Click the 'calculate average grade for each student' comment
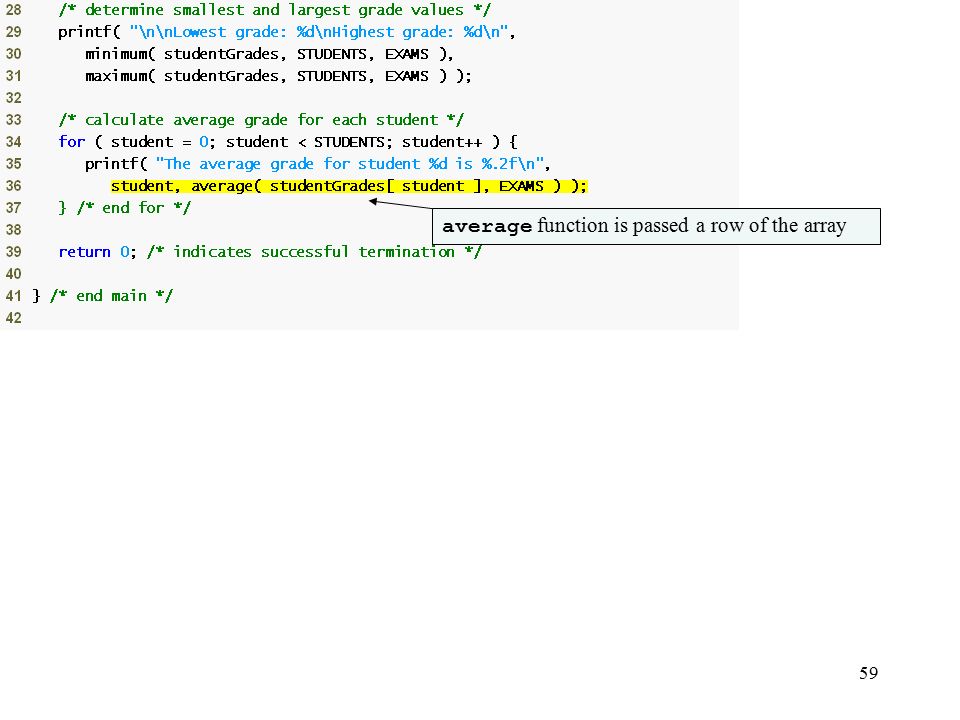Screen dimensions: 960x720 [x=261, y=120]
